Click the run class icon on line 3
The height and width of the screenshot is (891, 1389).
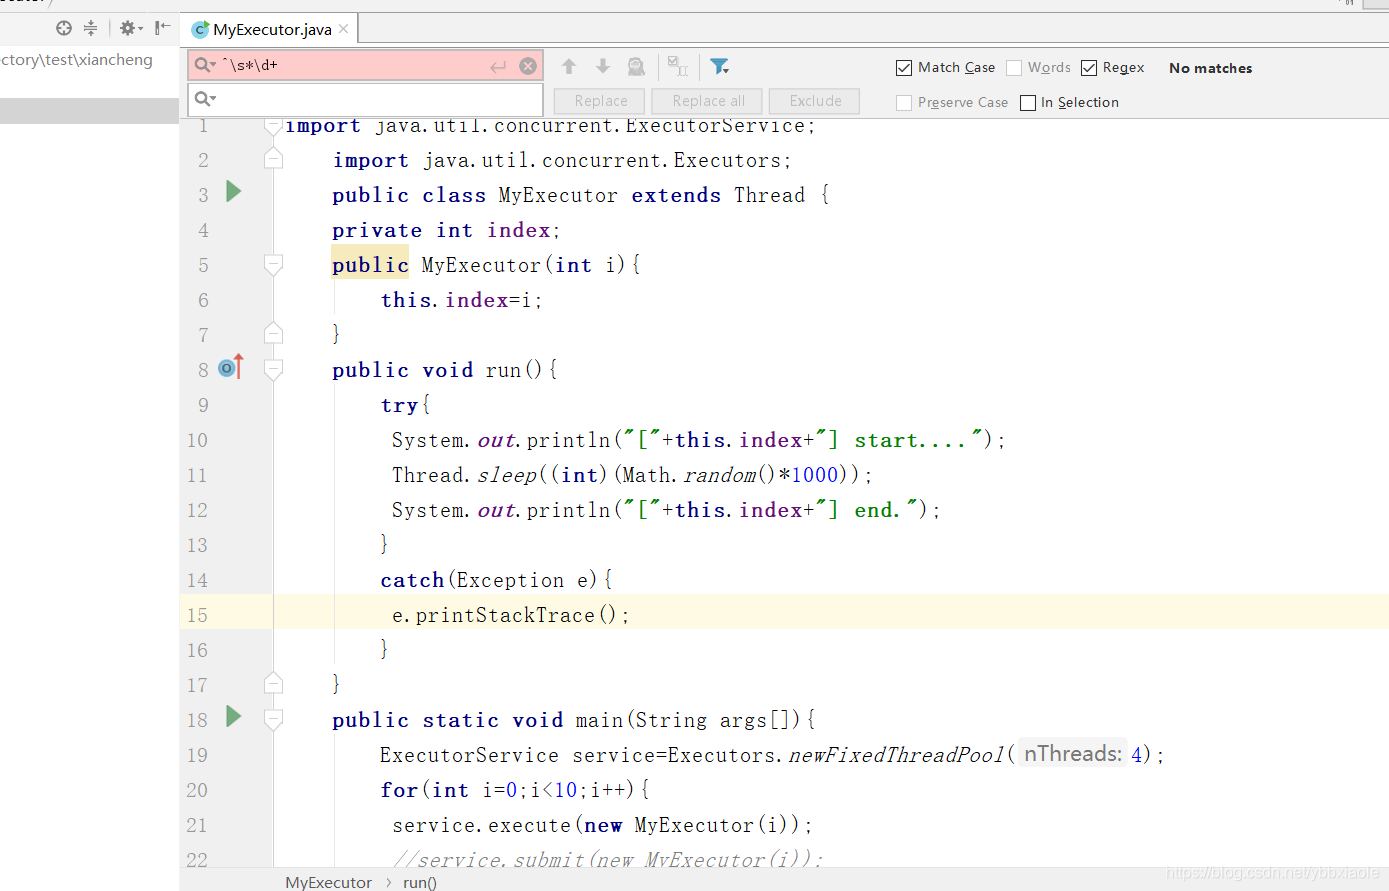pyautogui.click(x=234, y=191)
